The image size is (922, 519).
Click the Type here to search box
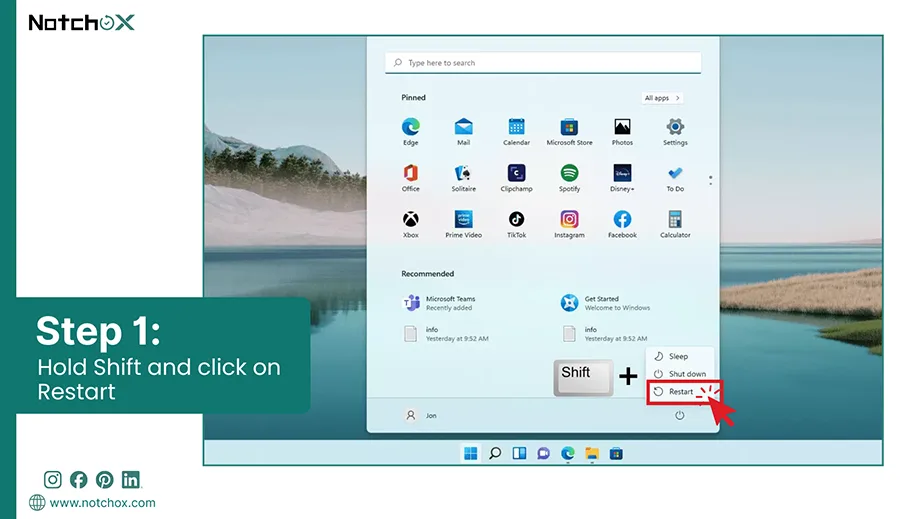[x=543, y=63]
